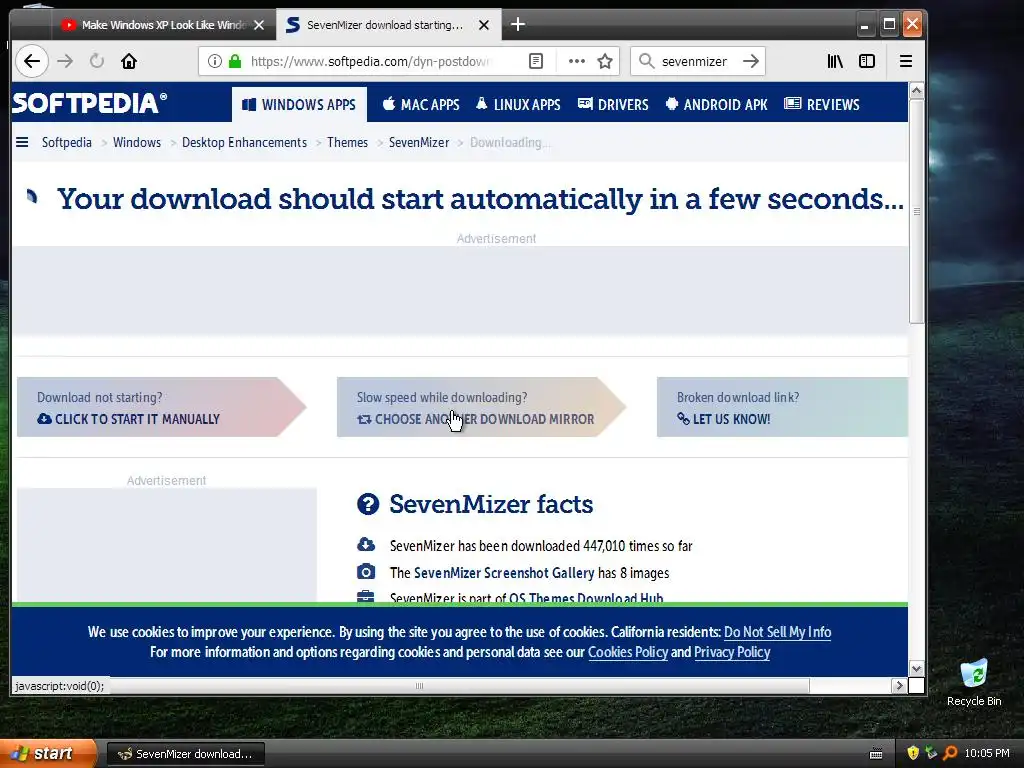Click the orange magnifier tray icon
This screenshot has width=1024, height=768.
950,753
